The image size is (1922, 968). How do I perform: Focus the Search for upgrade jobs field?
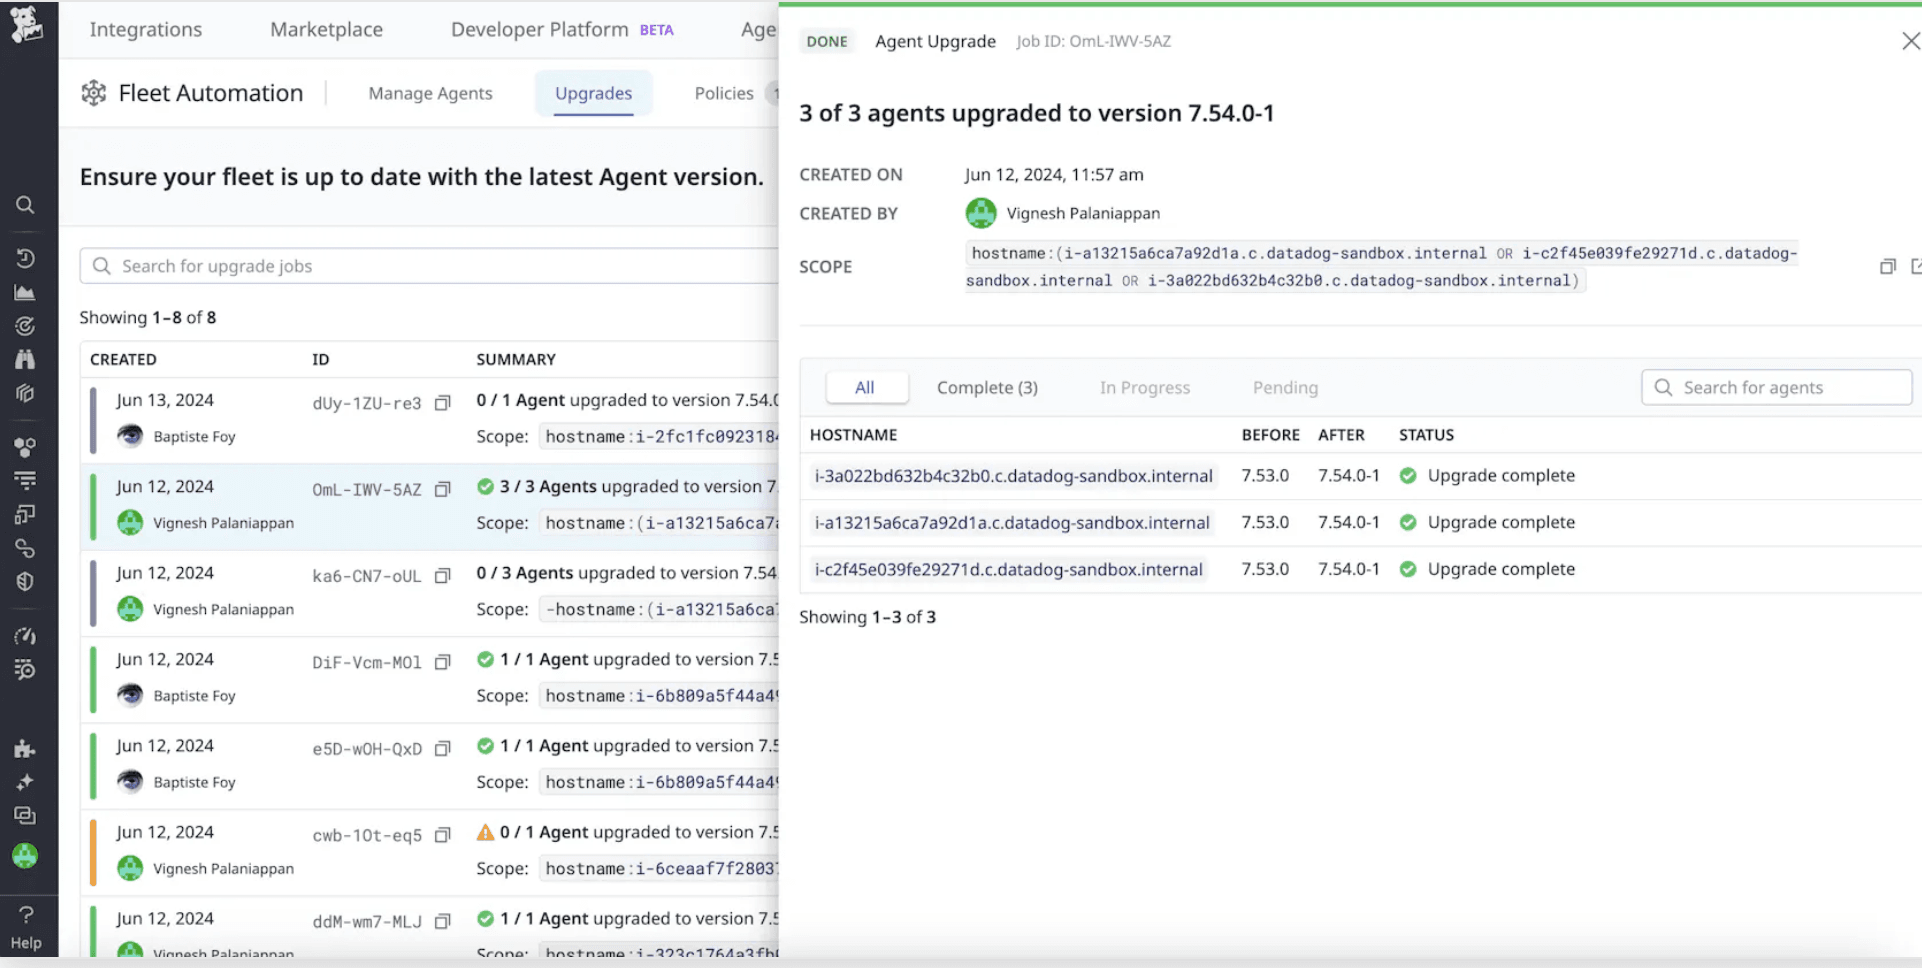click(430, 266)
